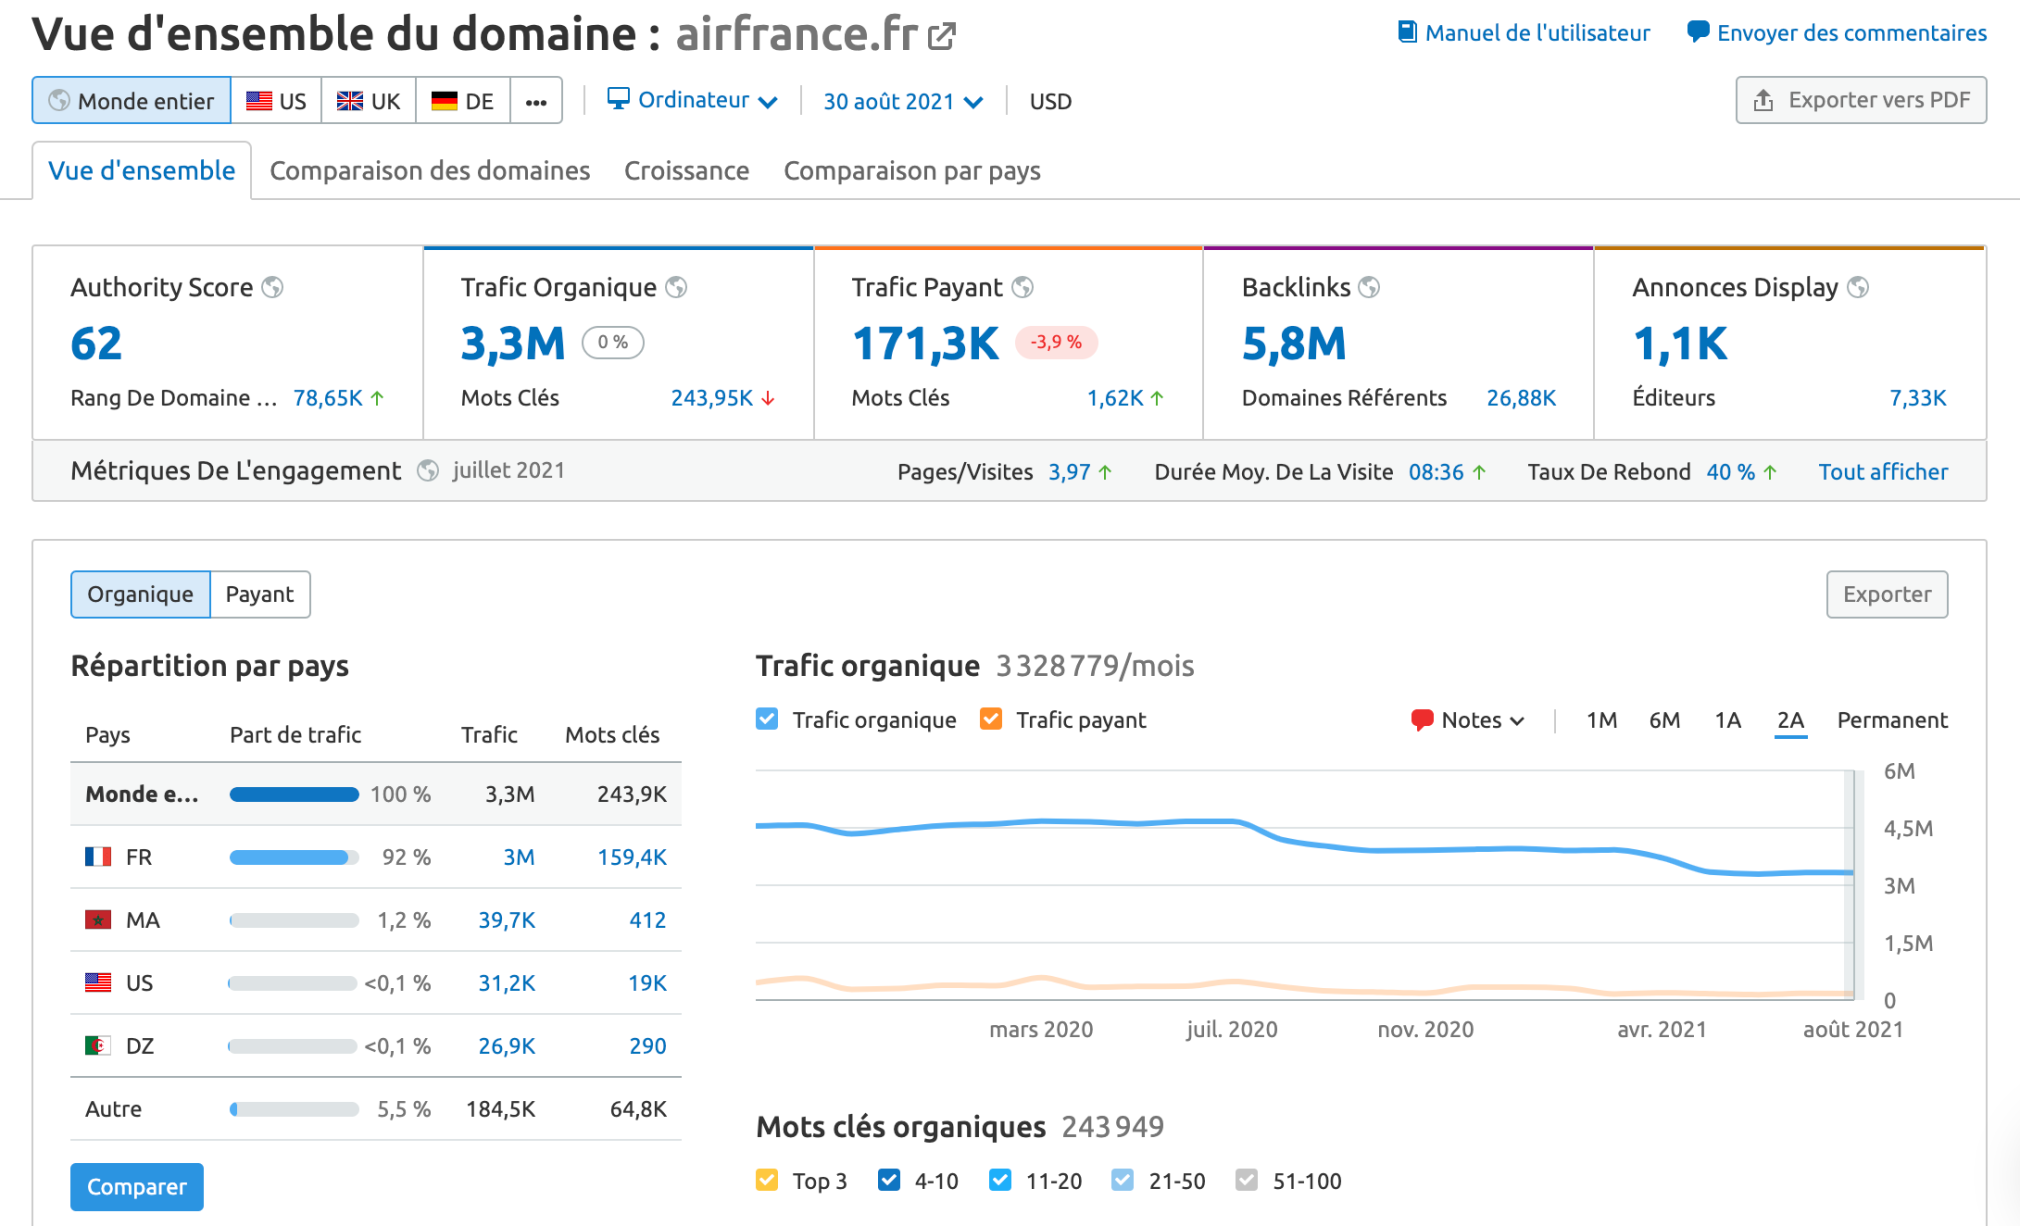
Task: Click the FR traffic share bar
Action: (293, 857)
